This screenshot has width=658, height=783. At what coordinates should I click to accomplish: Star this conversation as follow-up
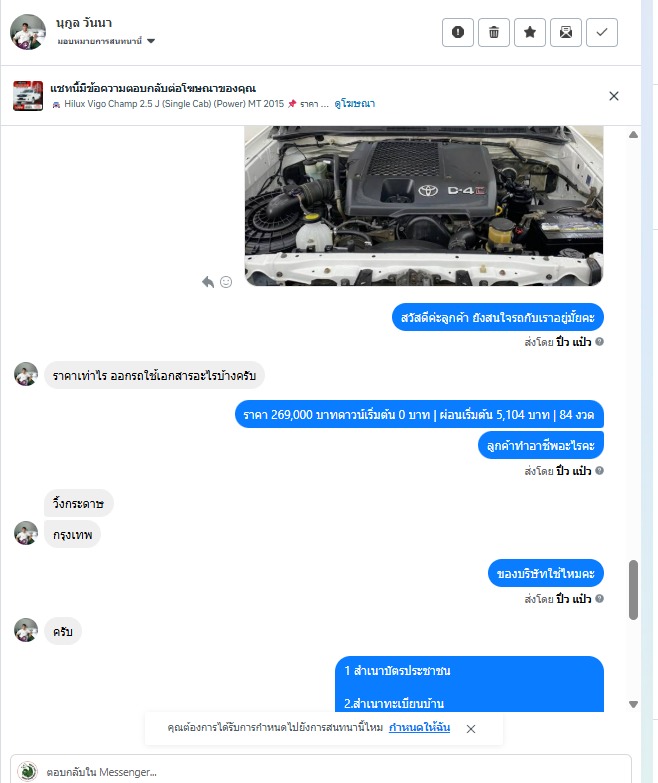click(530, 32)
